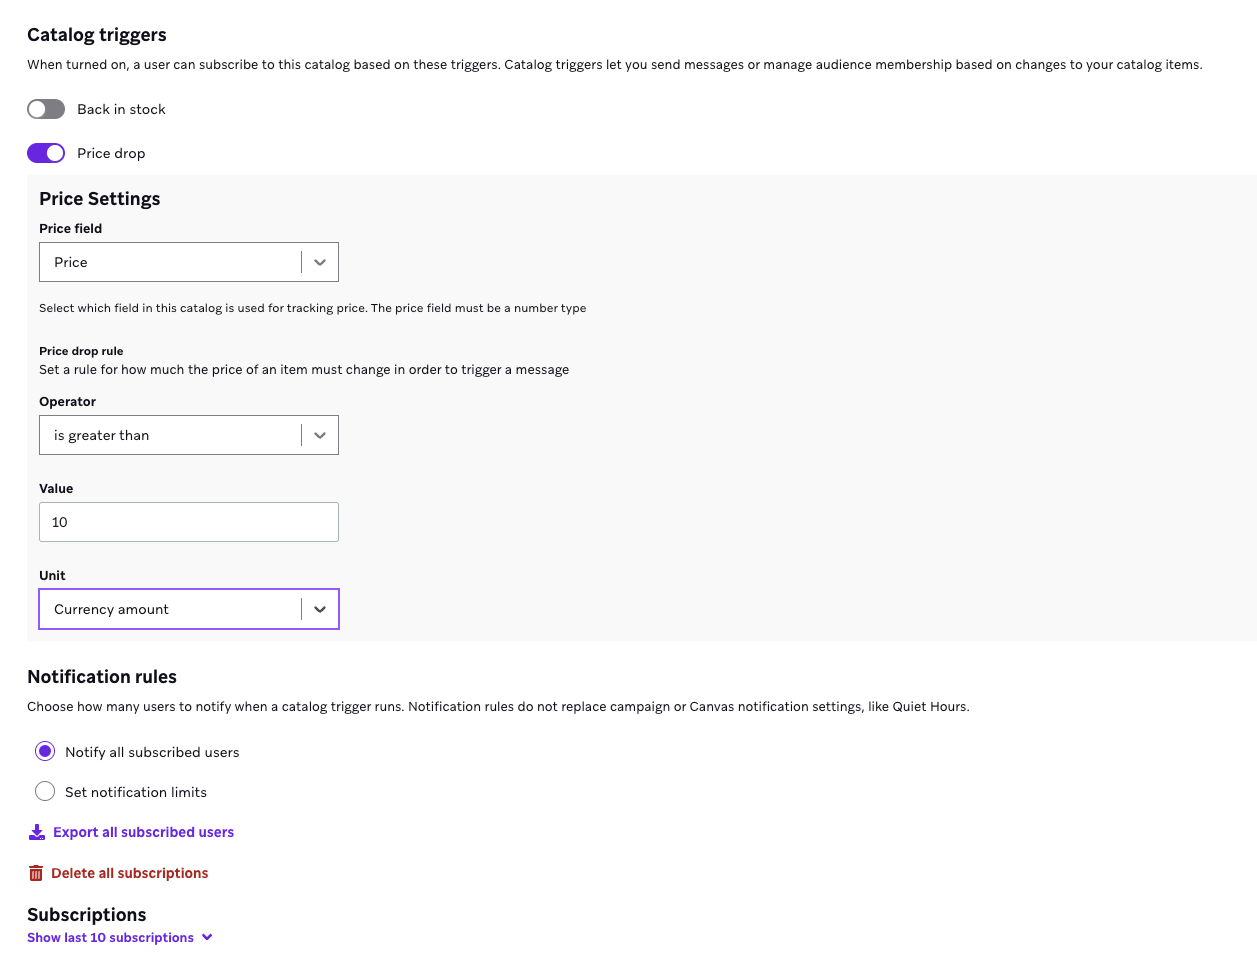The height and width of the screenshot is (977, 1257).
Task: Click the download icon beside Export all subscribed users
Action: tap(37, 832)
